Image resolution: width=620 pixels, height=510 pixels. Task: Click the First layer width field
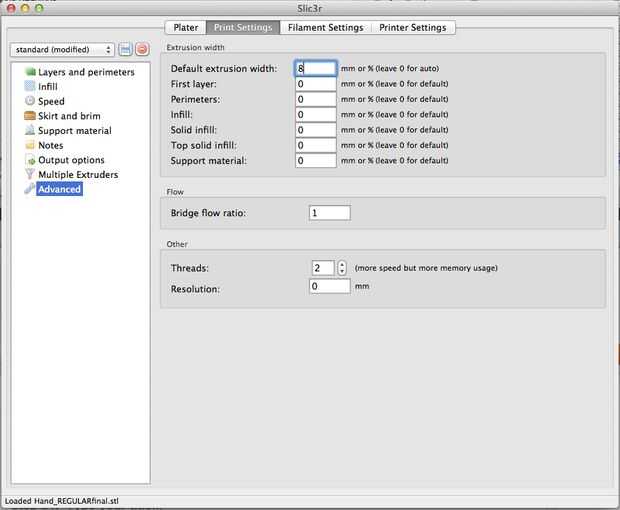pos(316,84)
